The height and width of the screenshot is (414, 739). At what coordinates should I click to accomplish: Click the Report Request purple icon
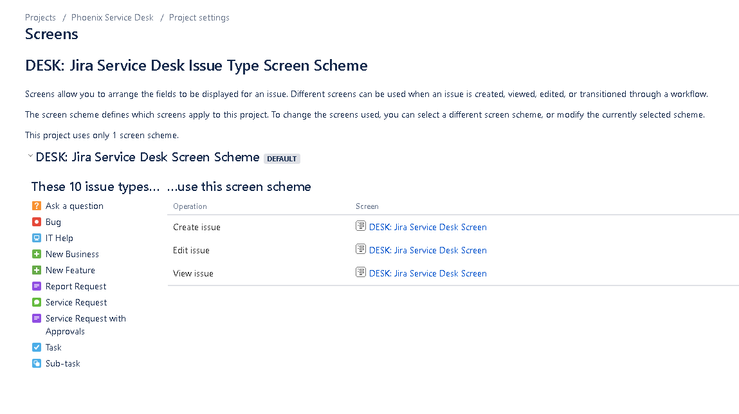pos(36,286)
